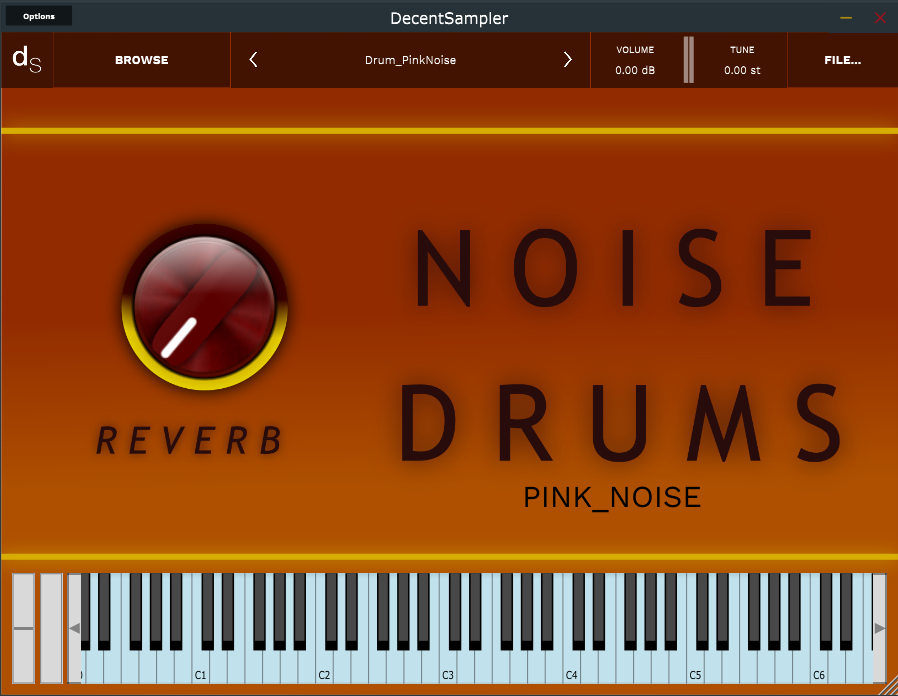
Task: Minimize the DecentSampler window
Action: click(x=846, y=18)
